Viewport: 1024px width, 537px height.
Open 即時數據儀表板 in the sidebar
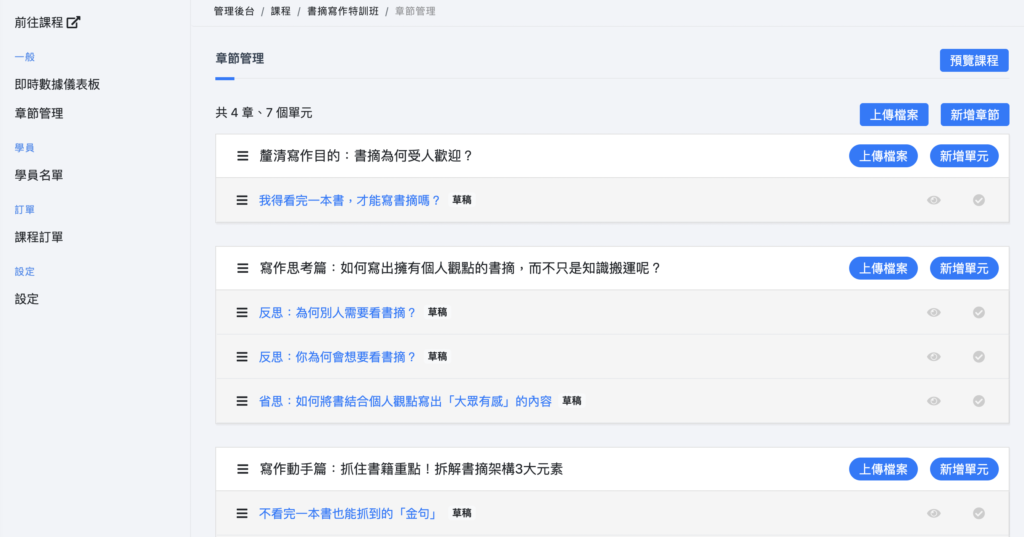57,84
